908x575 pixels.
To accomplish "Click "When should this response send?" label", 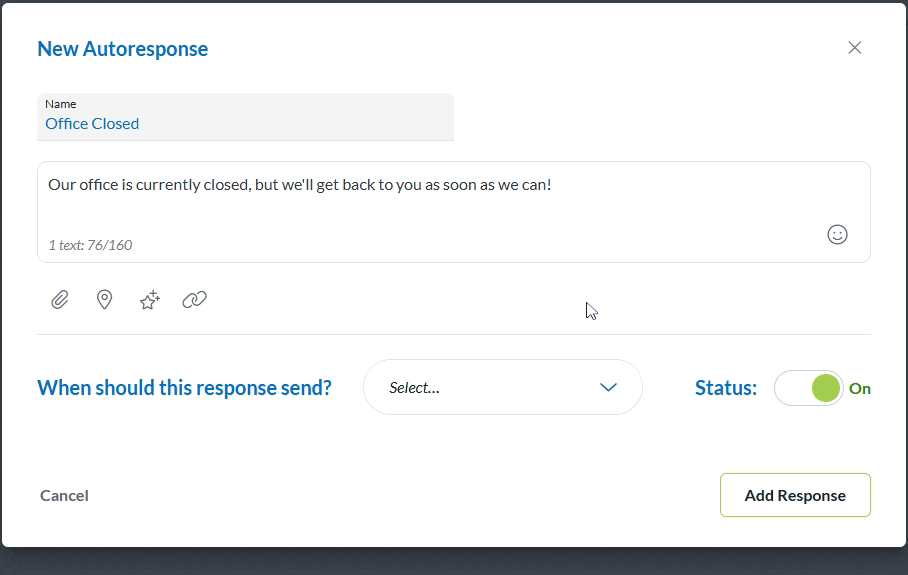I will point(184,388).
